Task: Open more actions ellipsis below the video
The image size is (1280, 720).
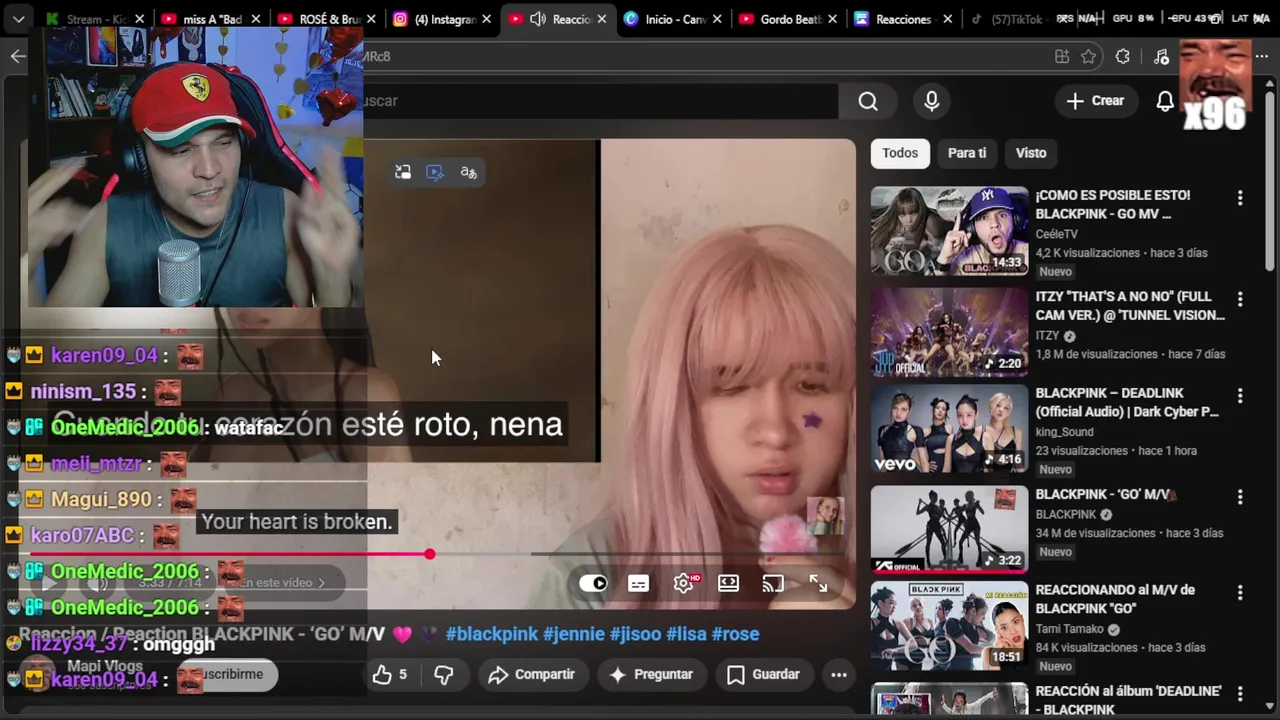Action: [x=839, y=675]
